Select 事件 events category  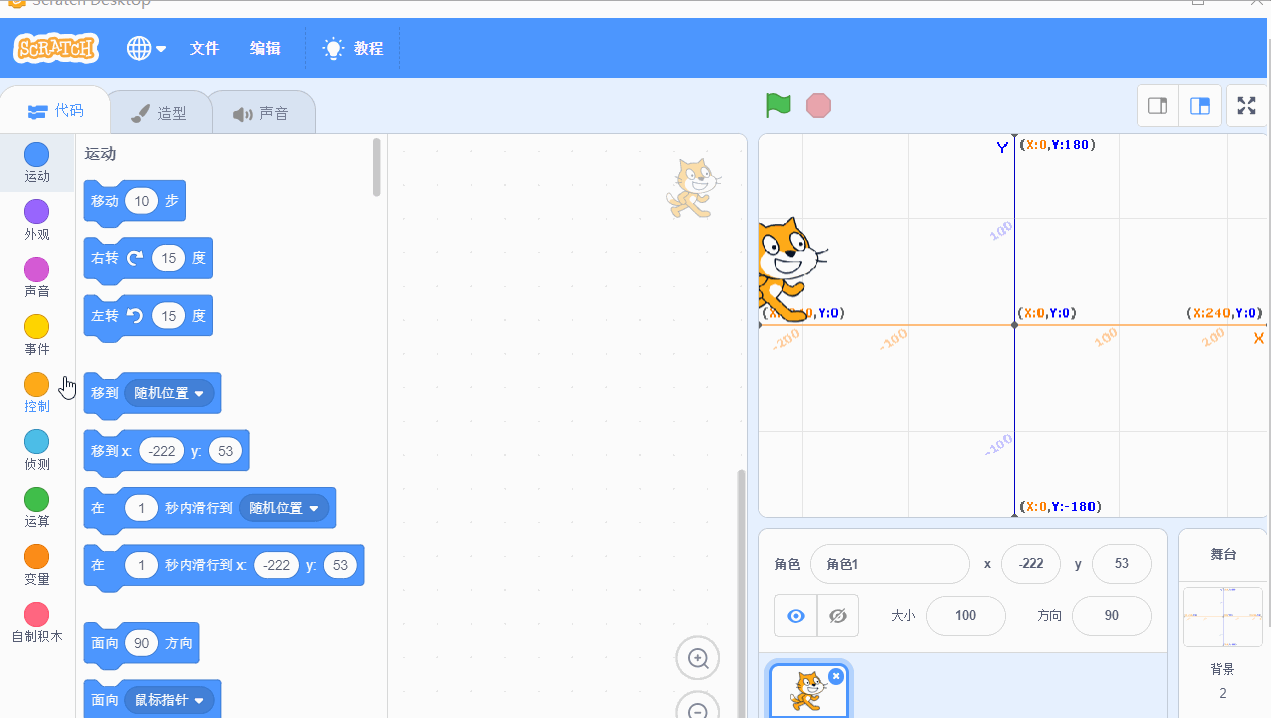pos(37,335)
